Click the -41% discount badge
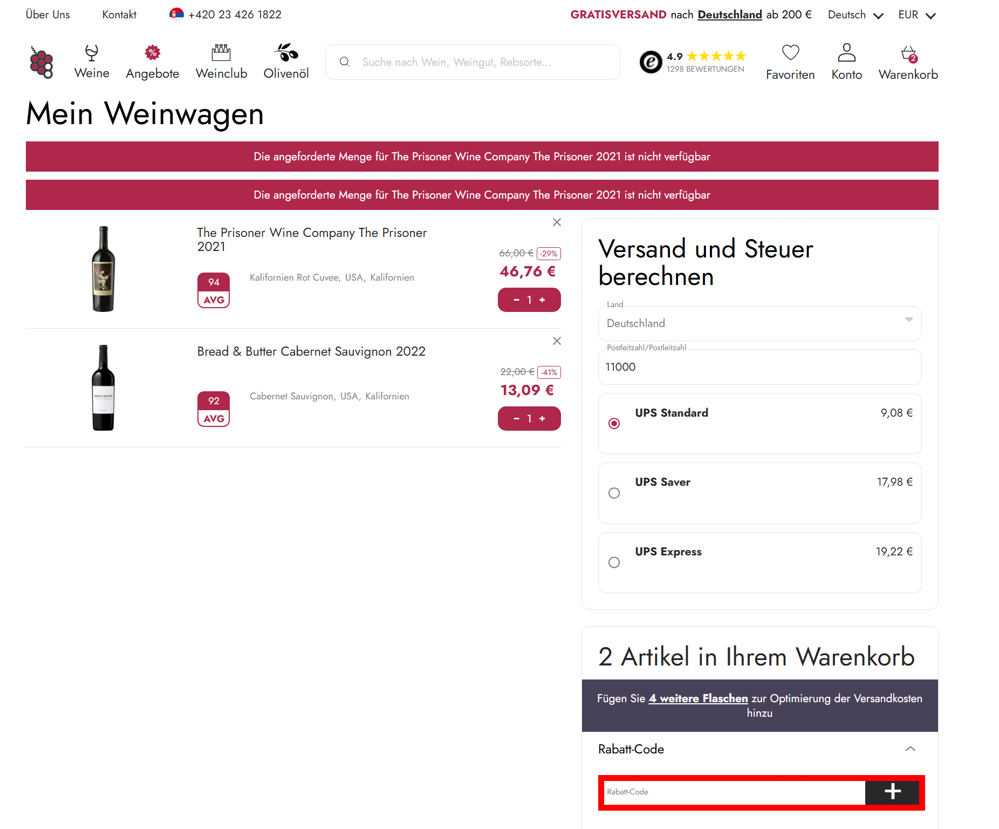 click(549, 372)
